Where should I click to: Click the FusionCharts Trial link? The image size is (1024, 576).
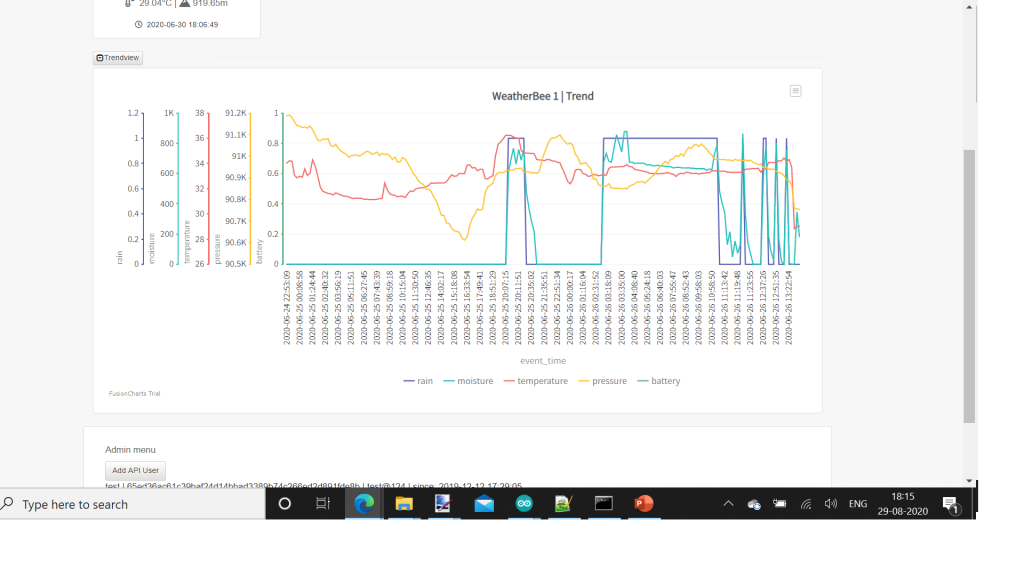(134, 394)
